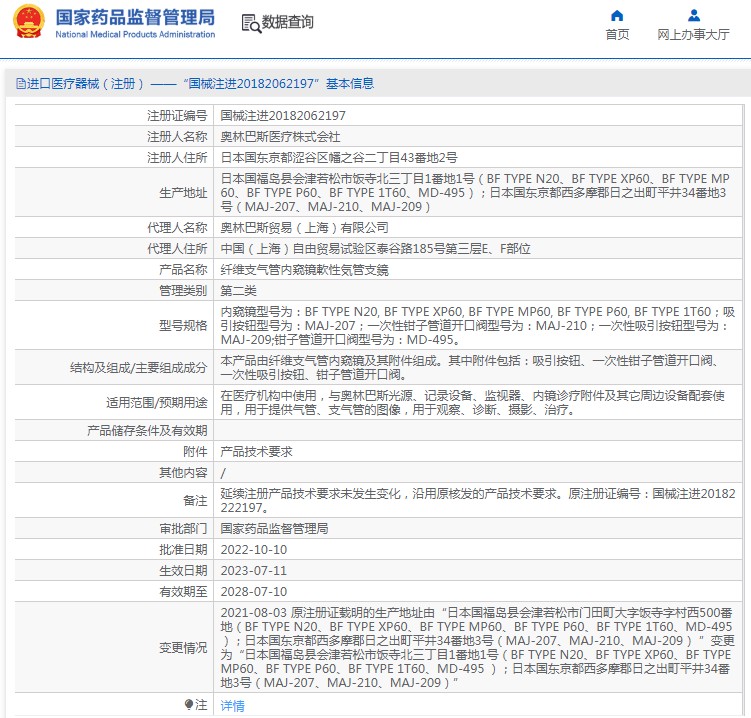Select the 第二类 management category value
Image resolution: width=751 pixels, height=718 pixels.
point(239,291)
